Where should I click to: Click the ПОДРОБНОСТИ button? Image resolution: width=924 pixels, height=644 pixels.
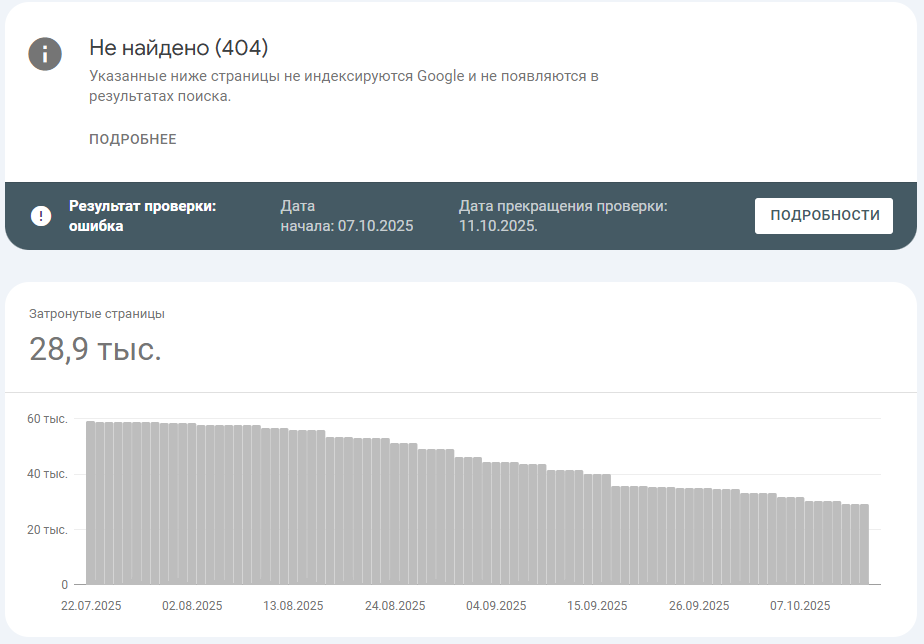point(824,216)
